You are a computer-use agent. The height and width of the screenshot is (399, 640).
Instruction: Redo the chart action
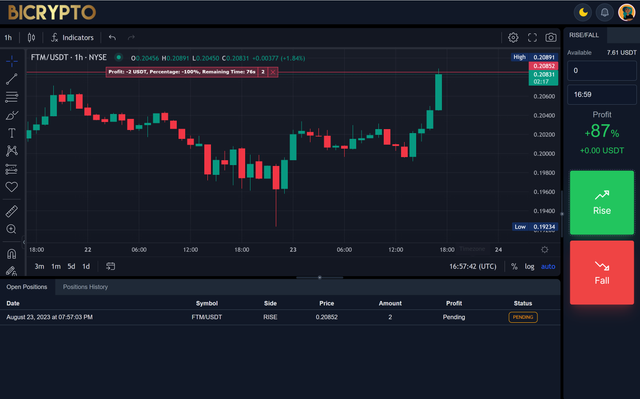click(x=131, y=38)
